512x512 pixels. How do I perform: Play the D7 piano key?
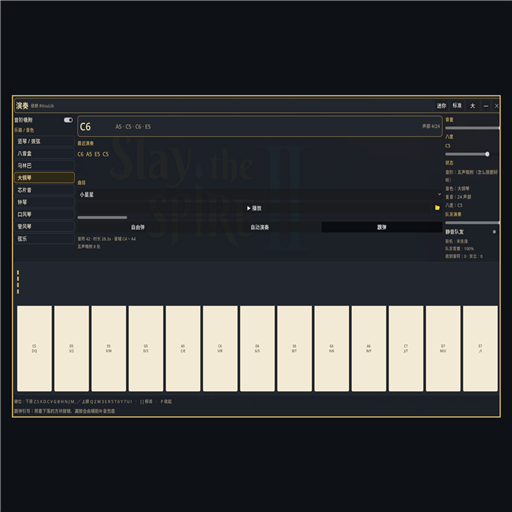(x=443, y=348)
